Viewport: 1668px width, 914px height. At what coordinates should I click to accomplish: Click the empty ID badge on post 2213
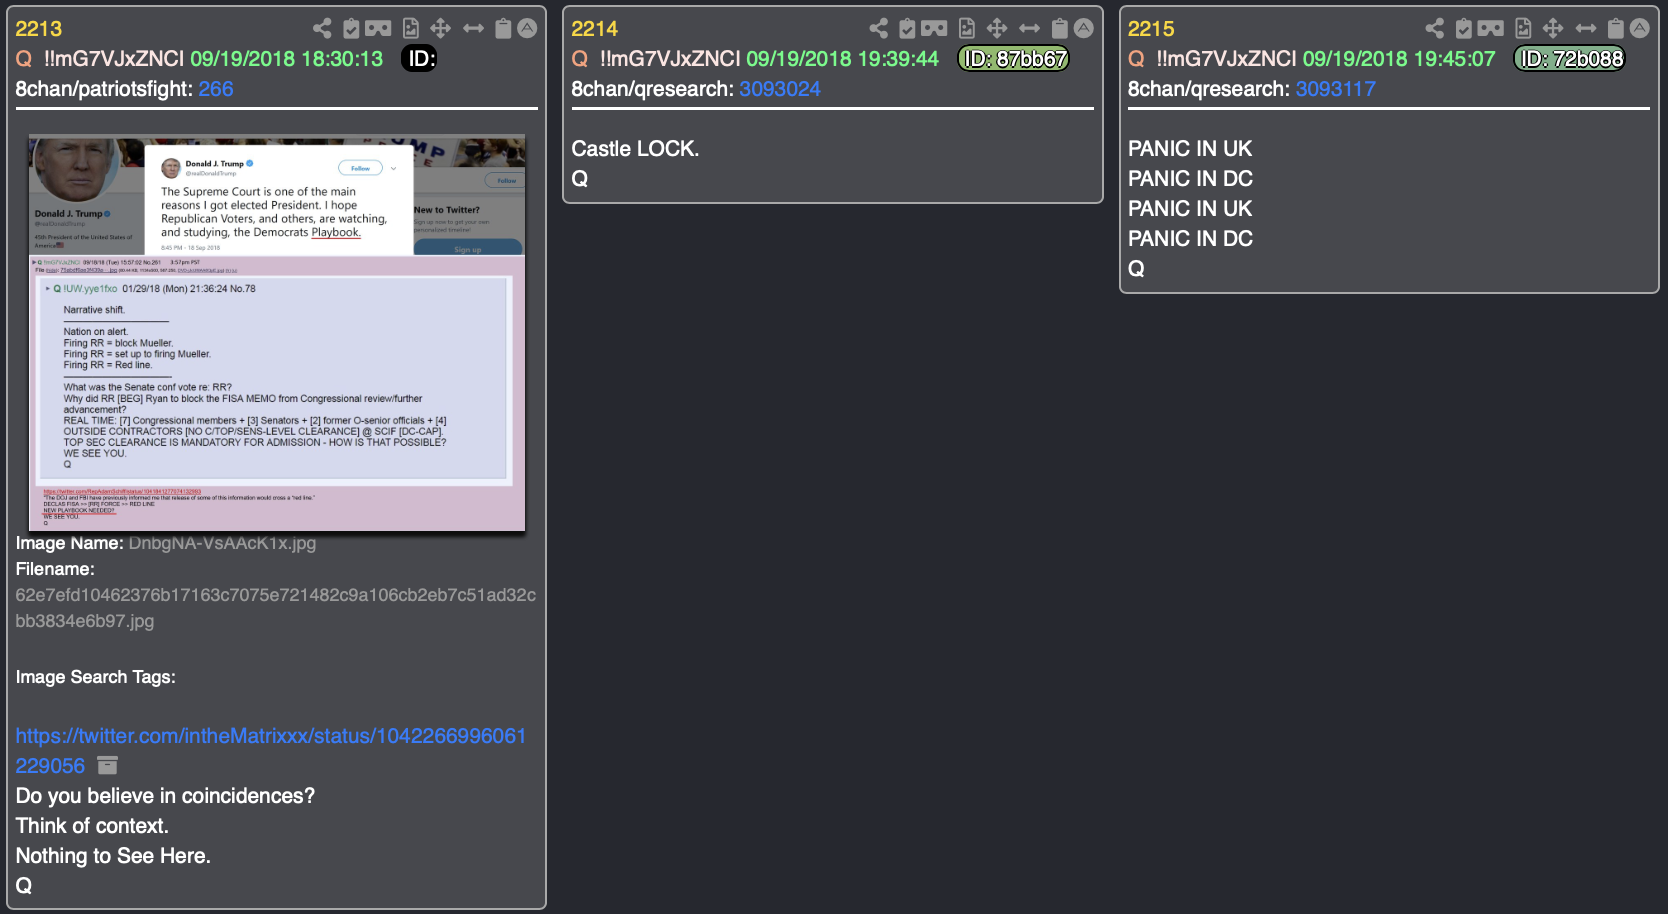[419, 59]
